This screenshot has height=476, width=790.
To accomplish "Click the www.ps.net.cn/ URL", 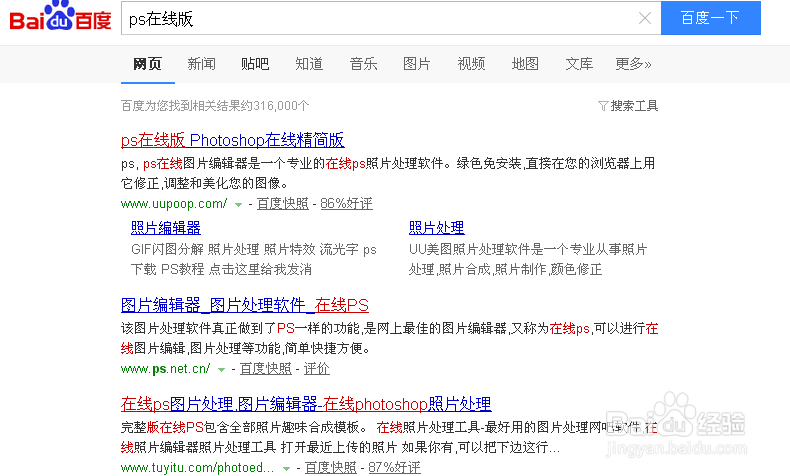I will (x=165, y=369).
